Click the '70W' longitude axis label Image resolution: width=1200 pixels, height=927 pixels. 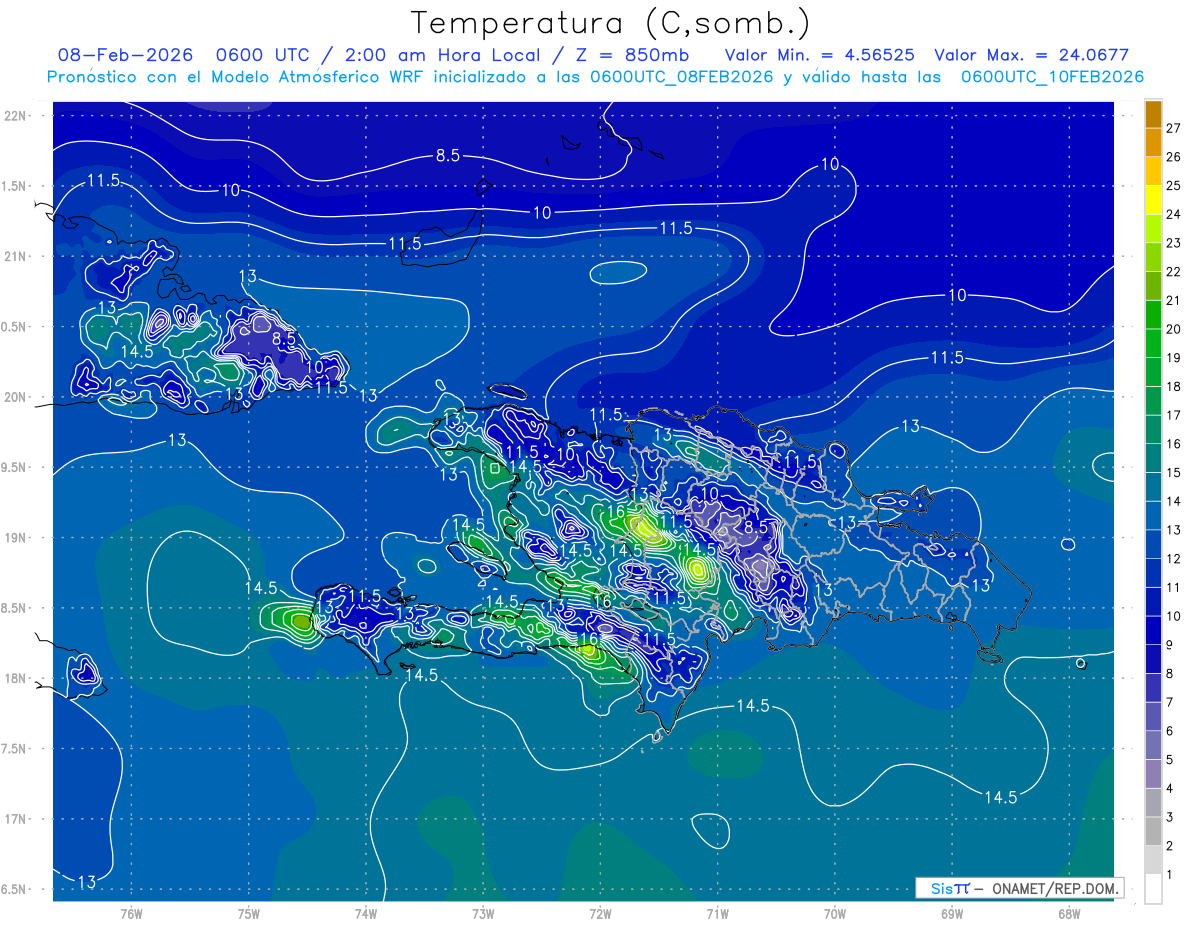tap(835, 913)
